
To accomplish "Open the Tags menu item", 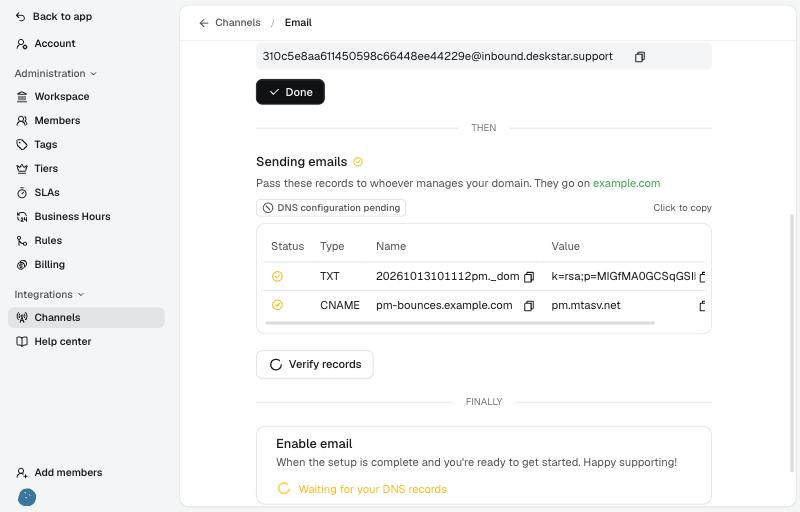I will [86, 144].
